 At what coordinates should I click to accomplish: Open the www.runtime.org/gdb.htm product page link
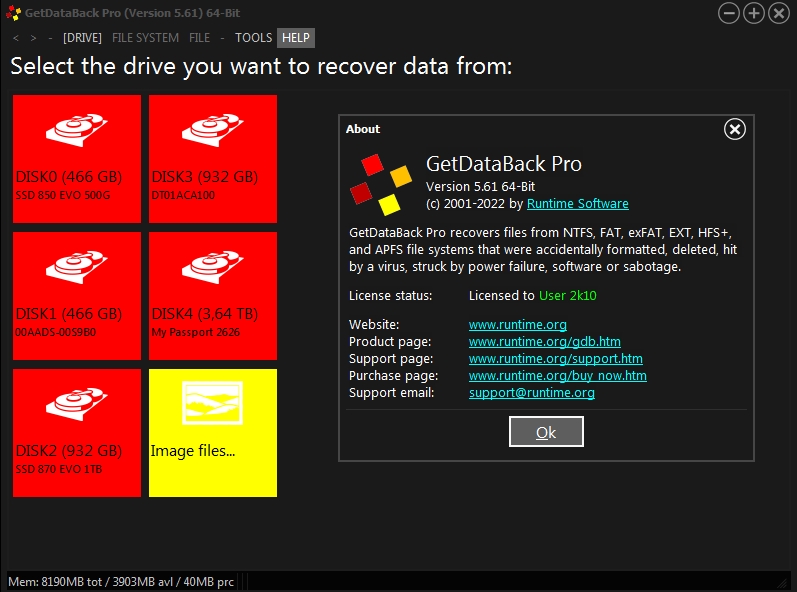point(544,342)
